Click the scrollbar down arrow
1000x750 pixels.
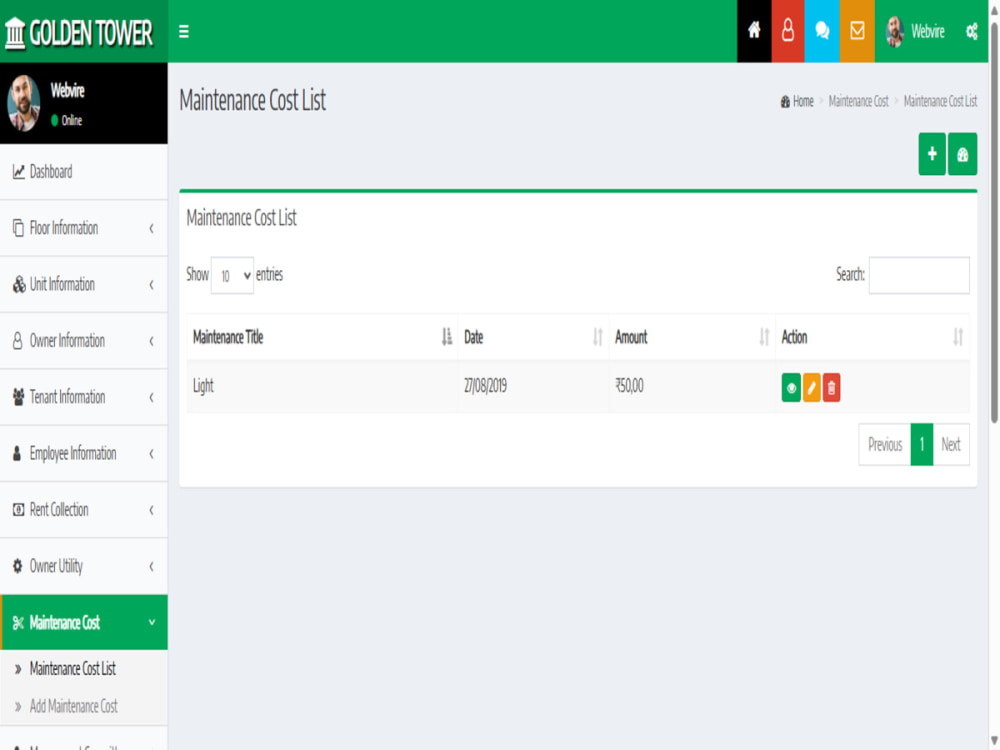coord(994,741)
